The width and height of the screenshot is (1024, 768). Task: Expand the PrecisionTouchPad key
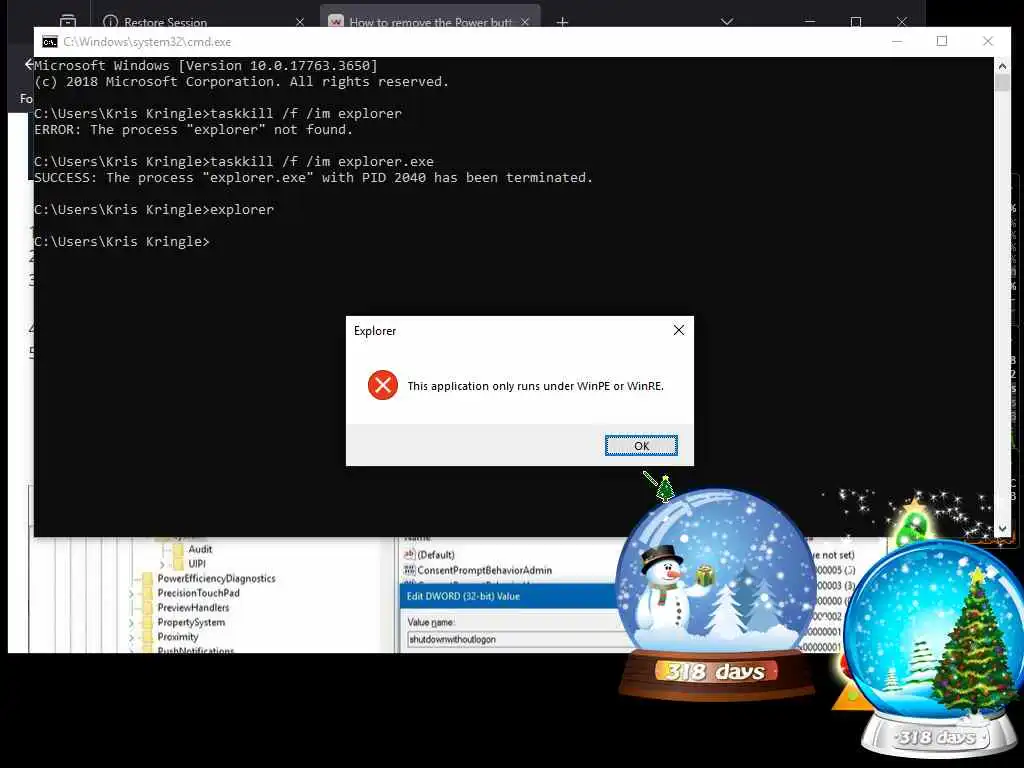coord(131,593)
